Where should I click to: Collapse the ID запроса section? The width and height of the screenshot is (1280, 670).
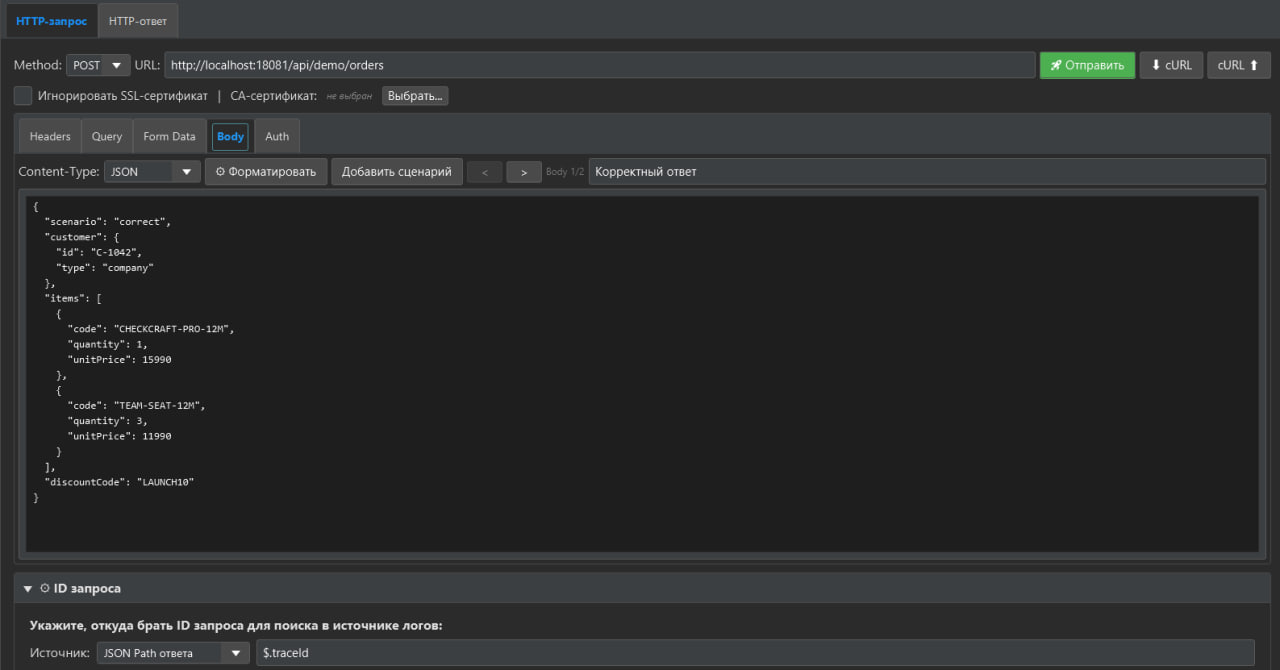click(x=28, y=589)
